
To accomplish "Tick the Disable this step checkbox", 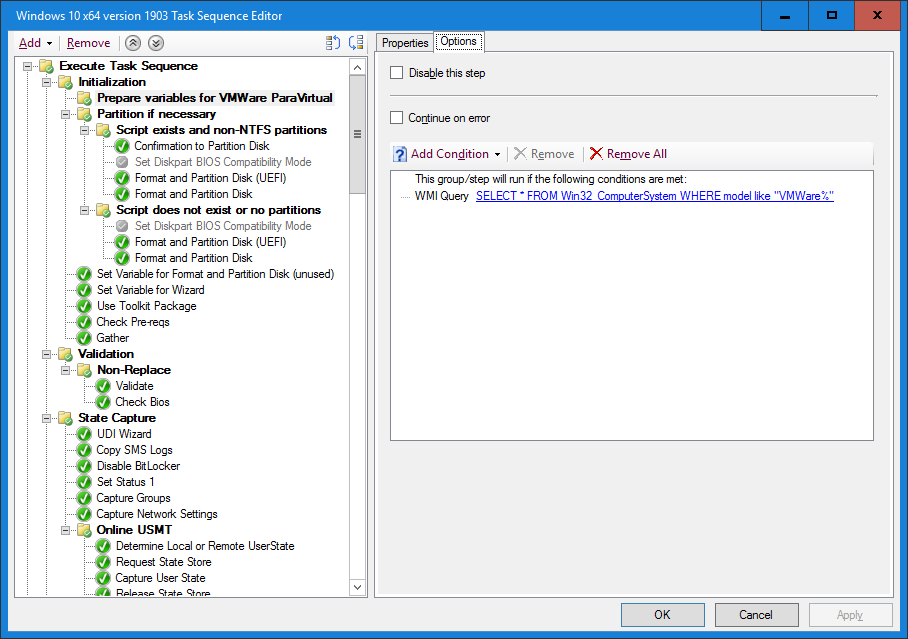I will point(397,73).
